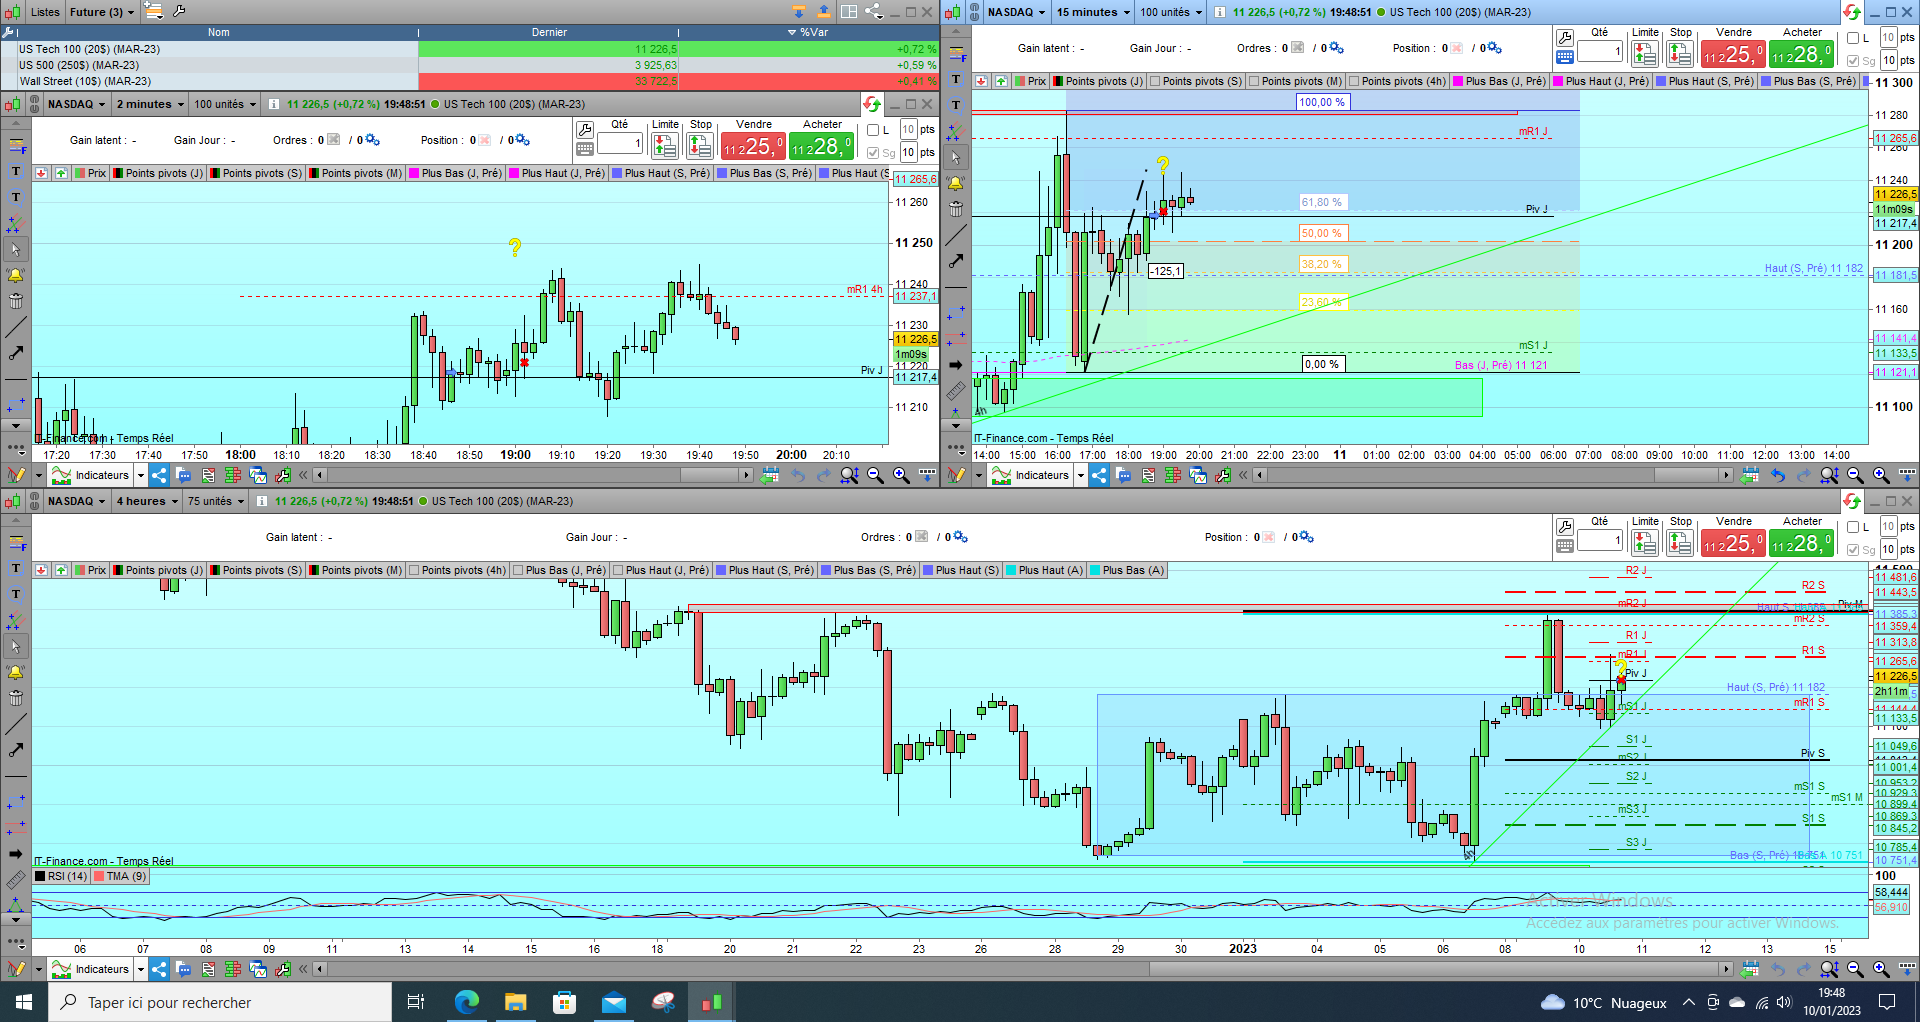
Task: Click alert bell in 4 heures chart sidebar
Action: [16, 672]
